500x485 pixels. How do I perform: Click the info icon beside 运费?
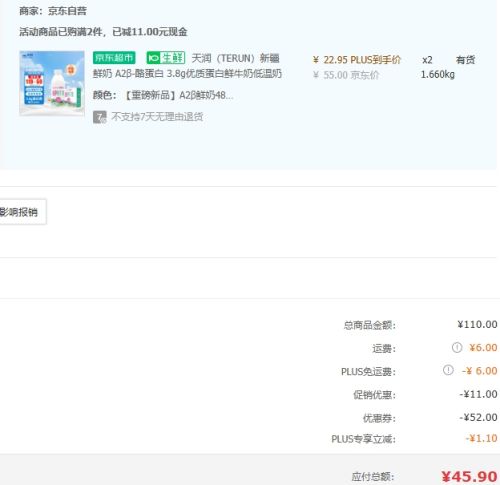coord(457,348)
